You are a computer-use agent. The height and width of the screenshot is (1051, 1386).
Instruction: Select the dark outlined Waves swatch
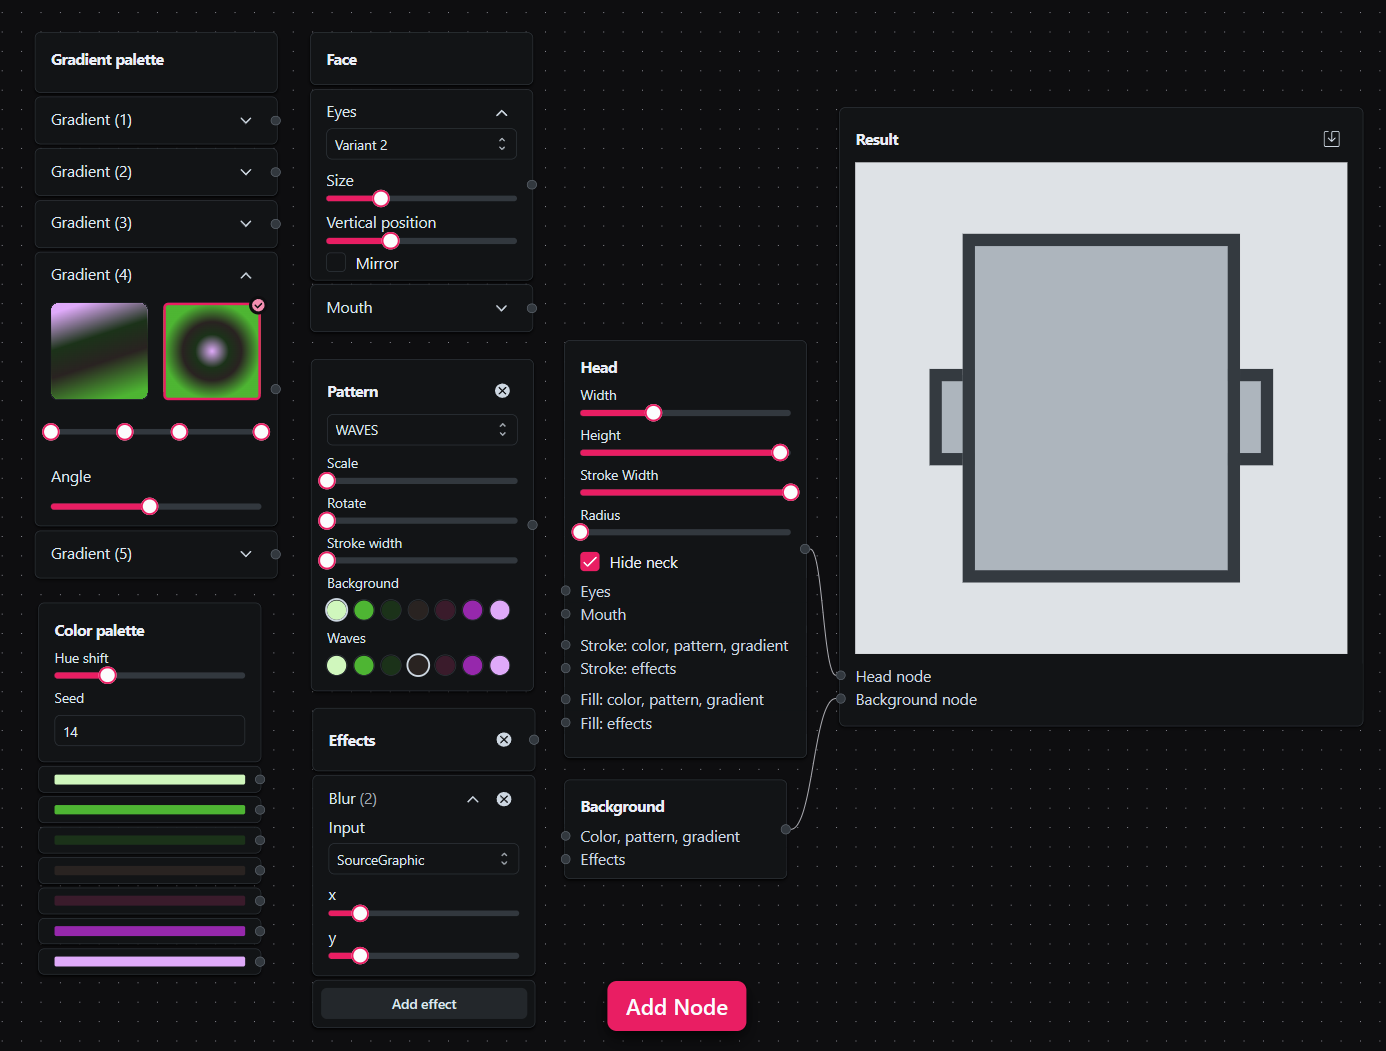418,665
